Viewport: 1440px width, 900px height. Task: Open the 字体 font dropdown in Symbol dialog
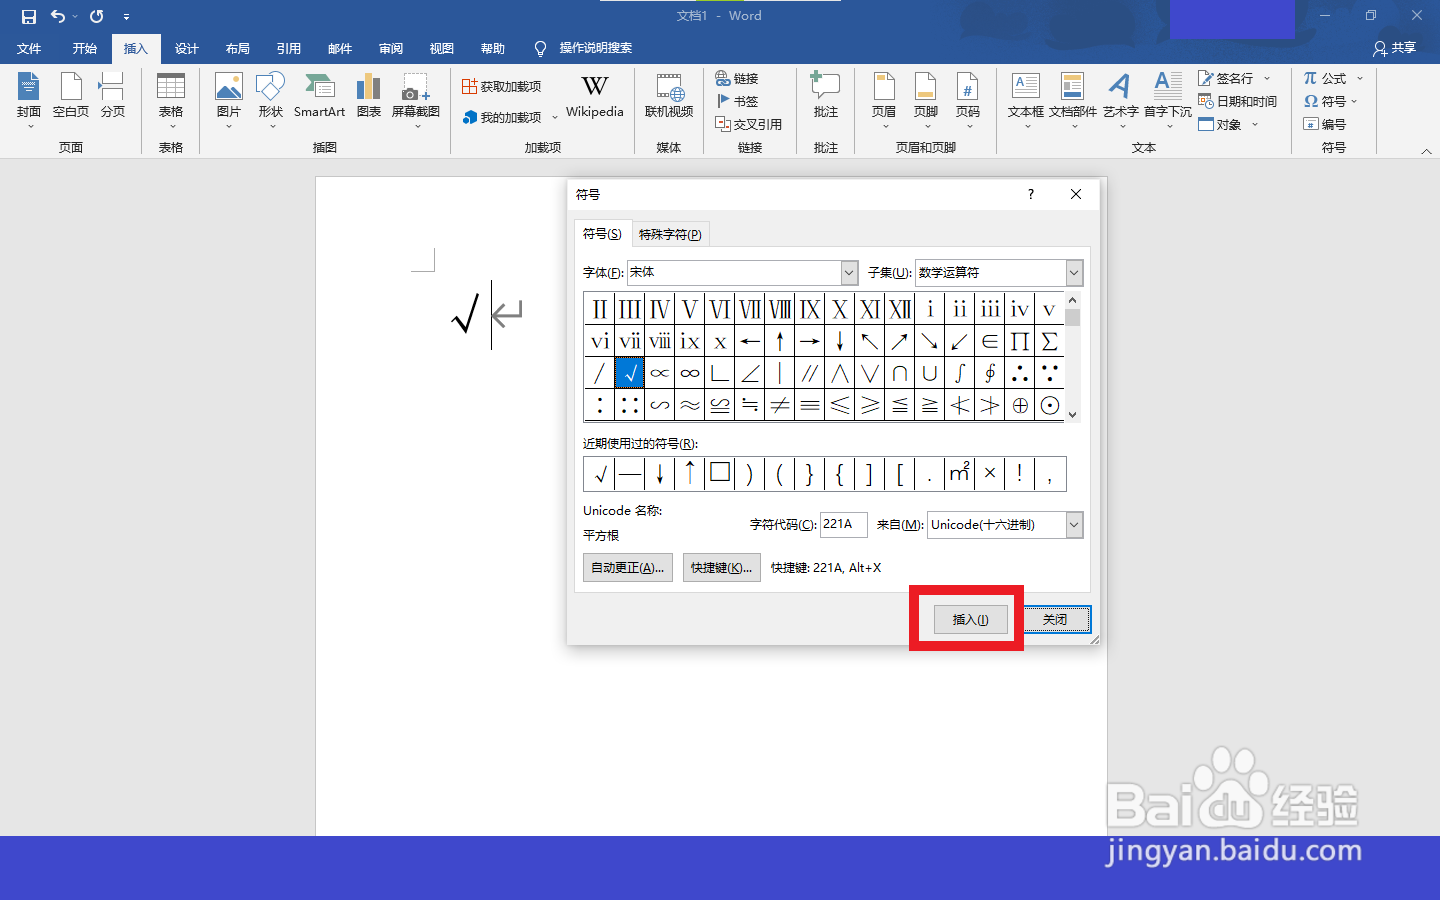coord(848,272)
